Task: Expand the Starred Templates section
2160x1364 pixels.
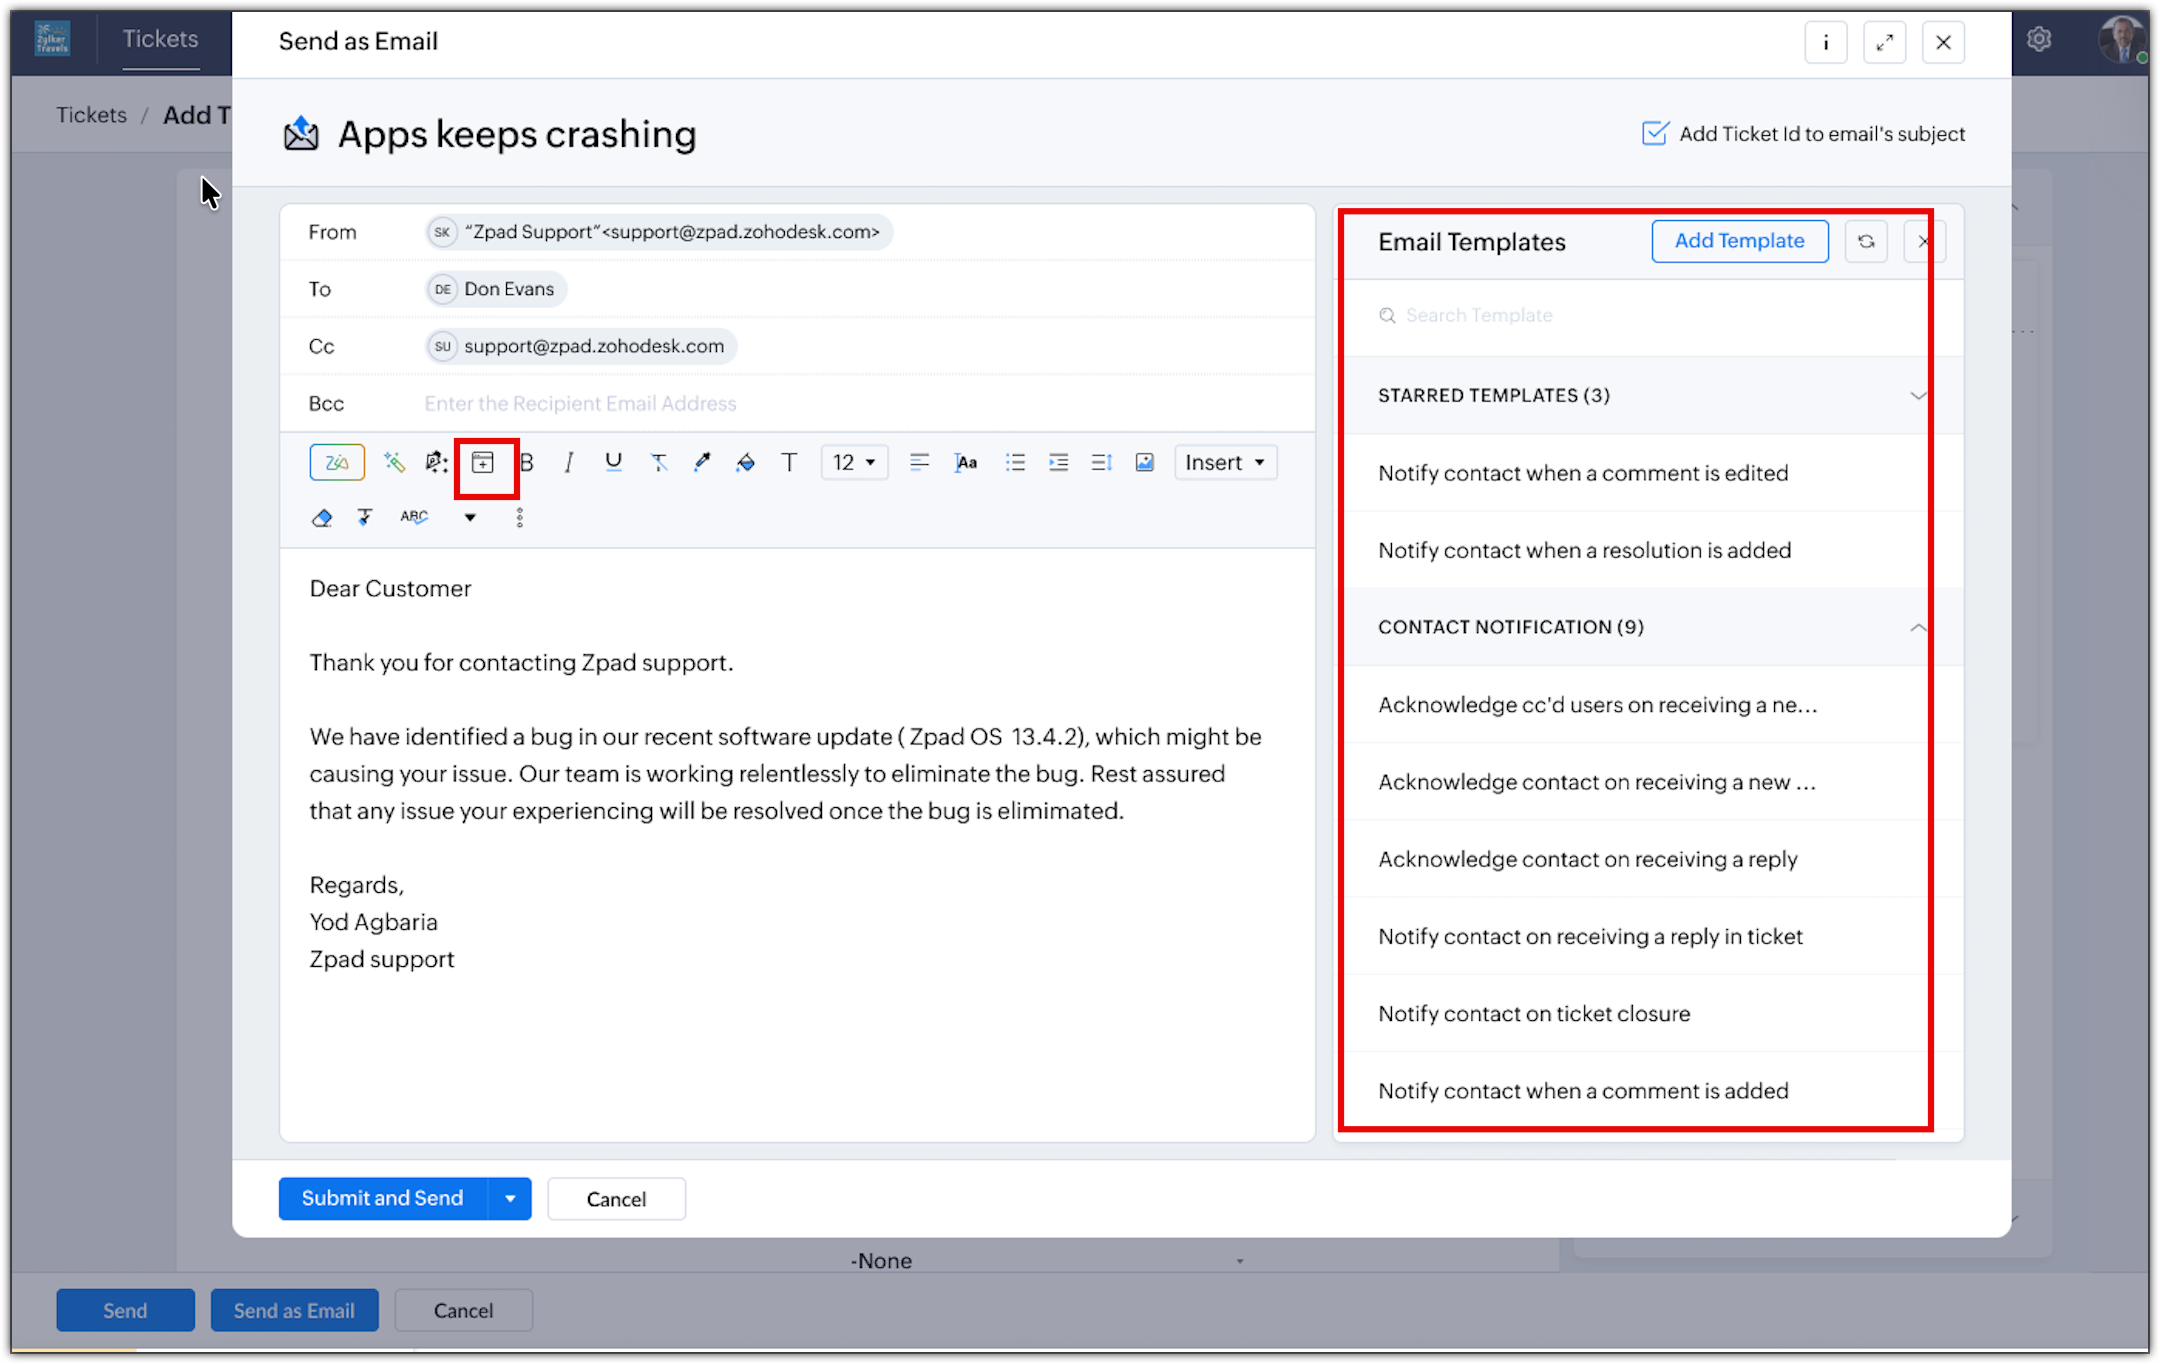Action: (x=1917, y=395)
